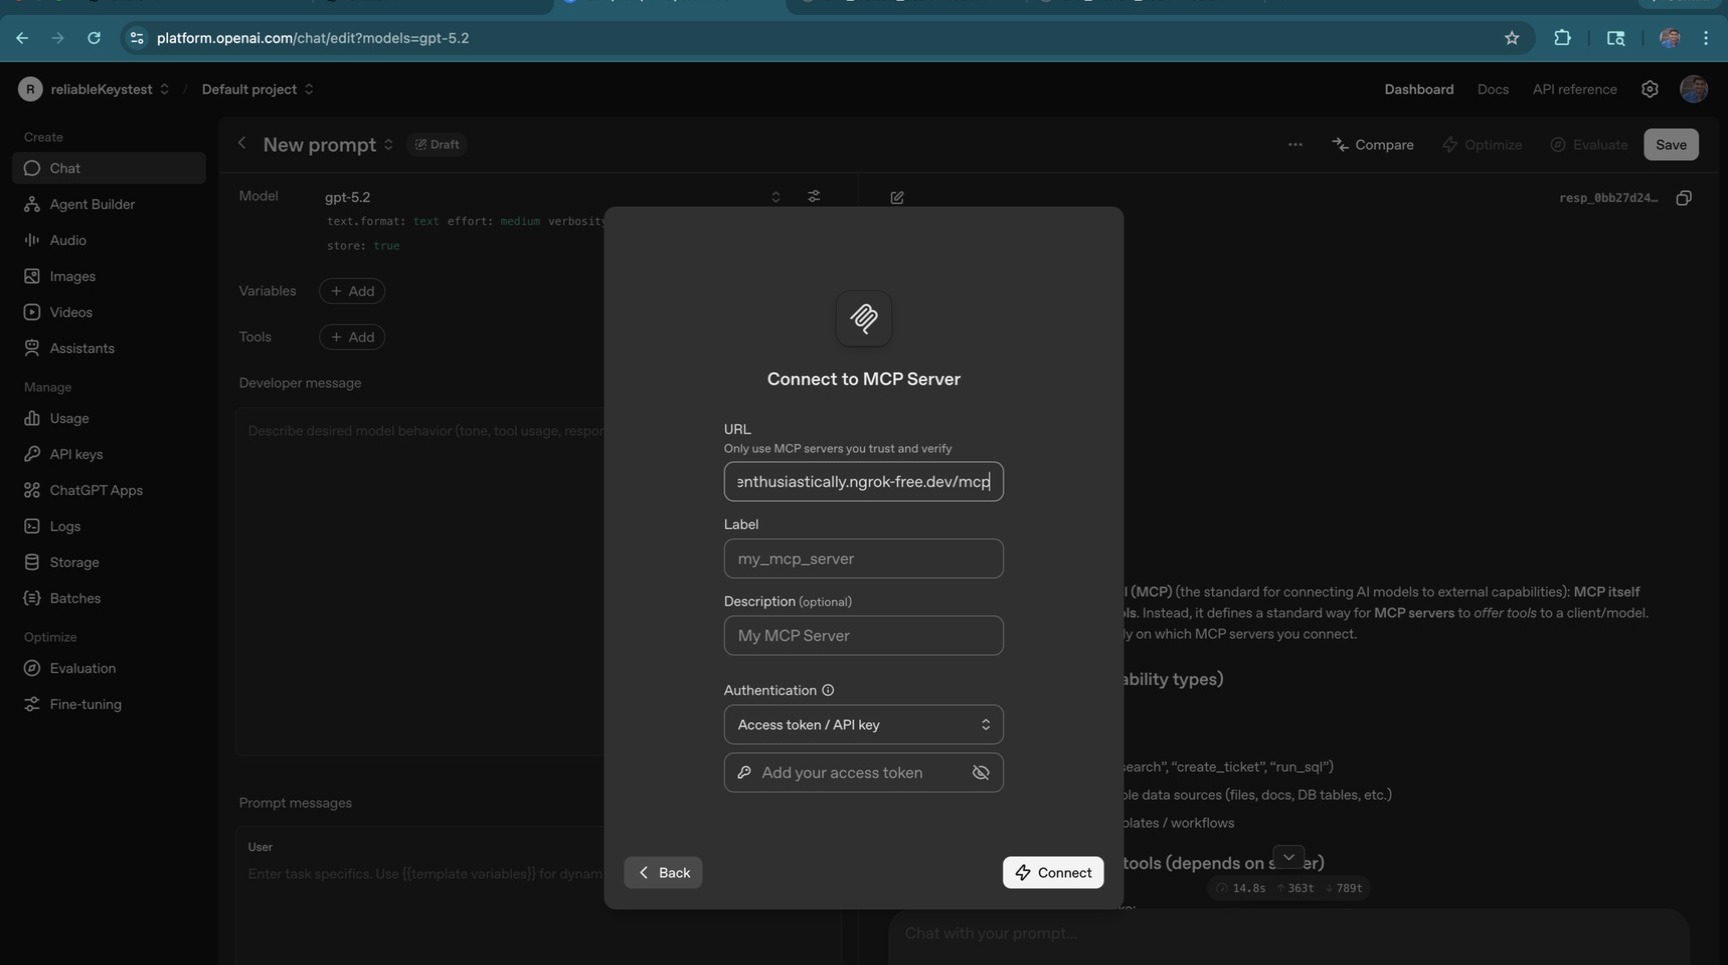Image resolution: width=1728 pixels, height=965 pixels.
Task: Open ChatGPT Apps in the sidebar
Action: pos(109,490)
